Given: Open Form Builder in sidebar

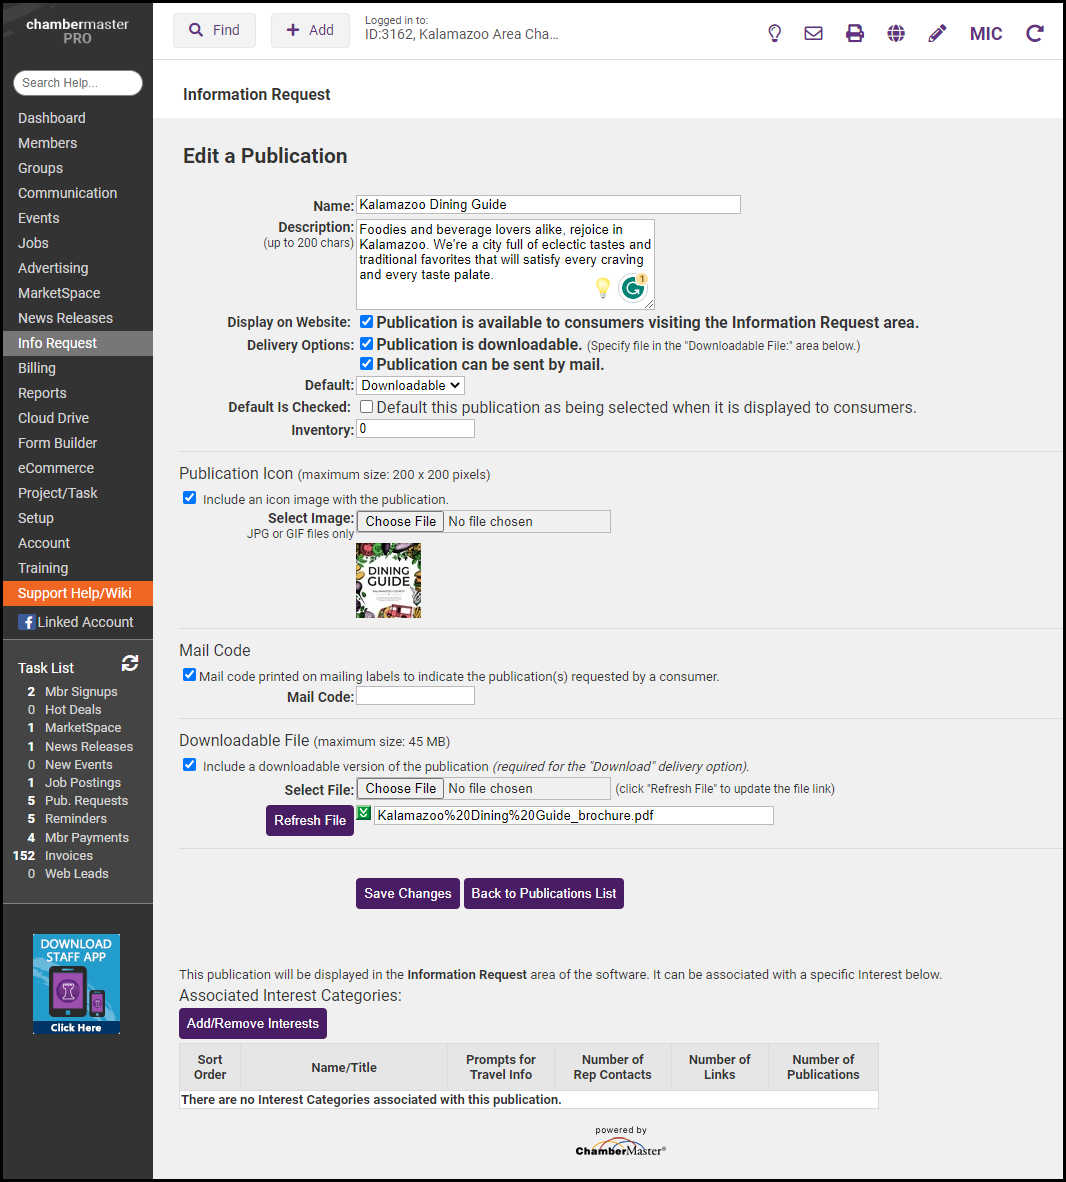Looking at the screenshot, I should click(57, 443).
